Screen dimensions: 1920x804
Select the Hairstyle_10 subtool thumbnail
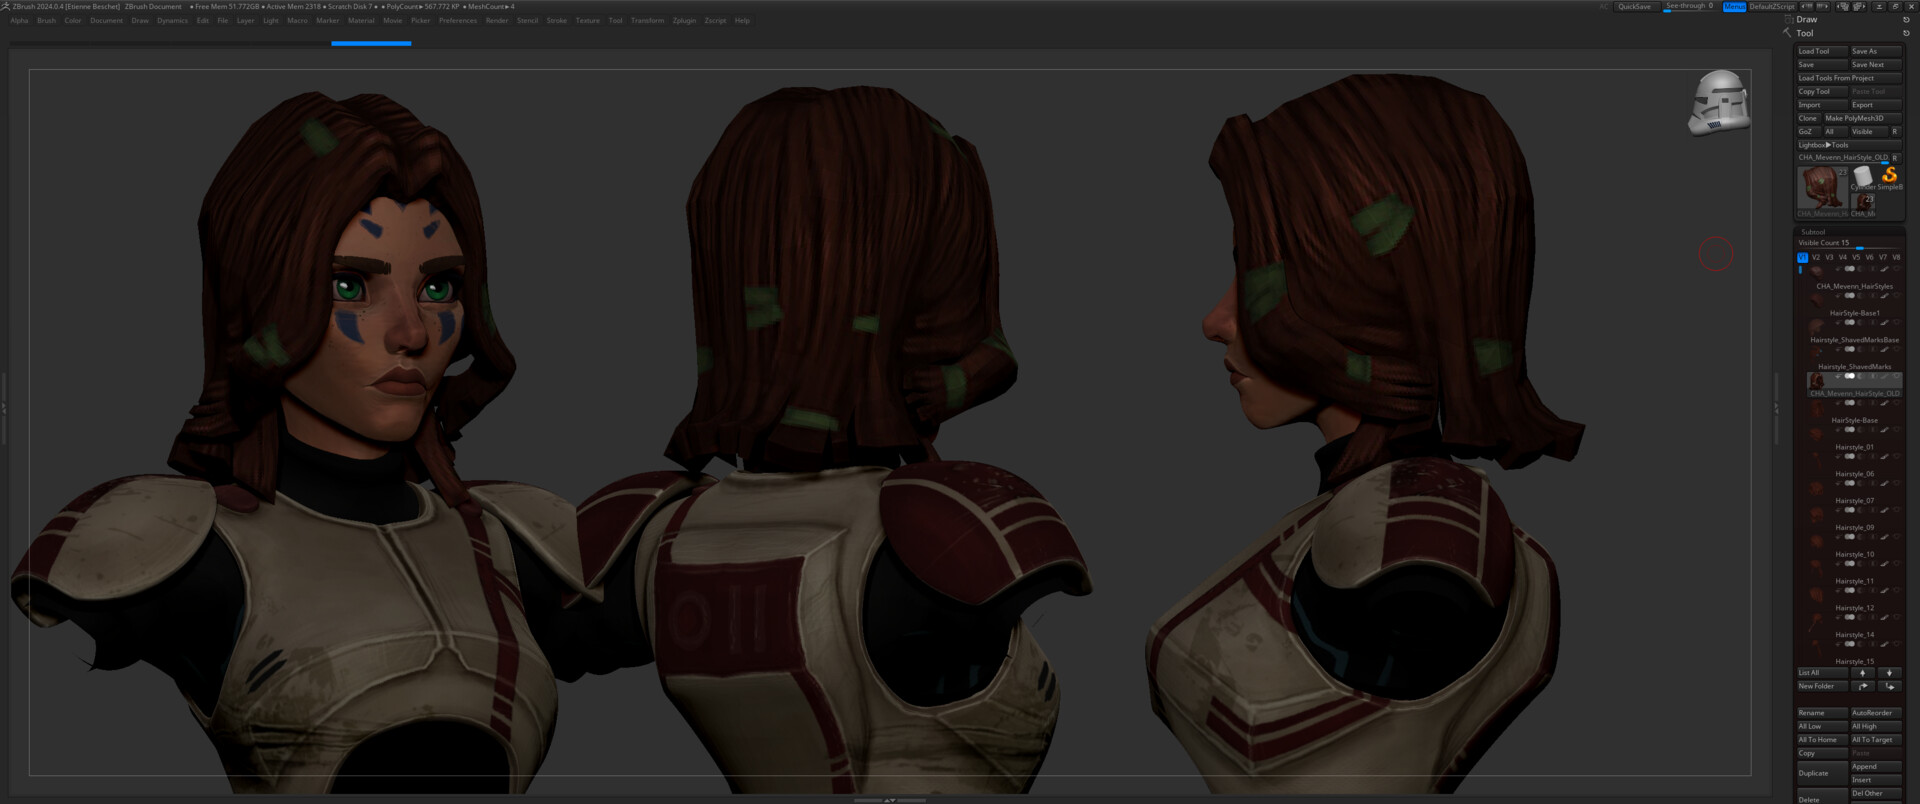click(x=1817, y=542)
